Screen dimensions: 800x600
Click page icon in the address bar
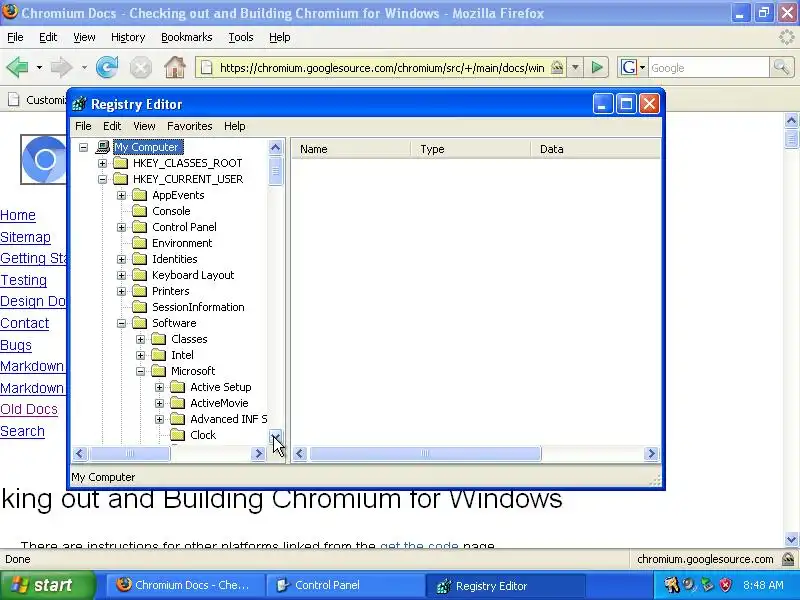coord(207,67)
